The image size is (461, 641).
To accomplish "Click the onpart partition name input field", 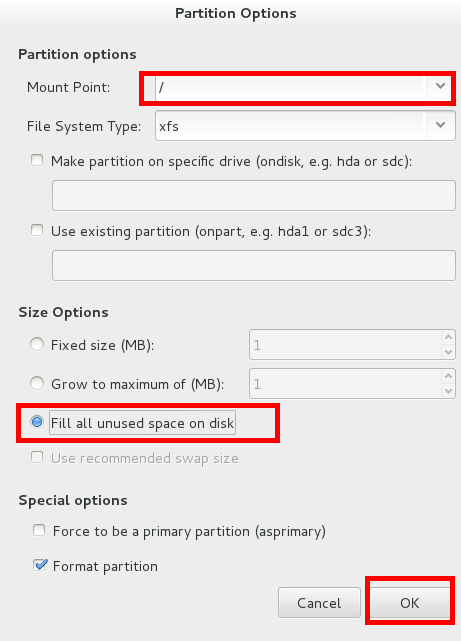I will pos(254,265).
